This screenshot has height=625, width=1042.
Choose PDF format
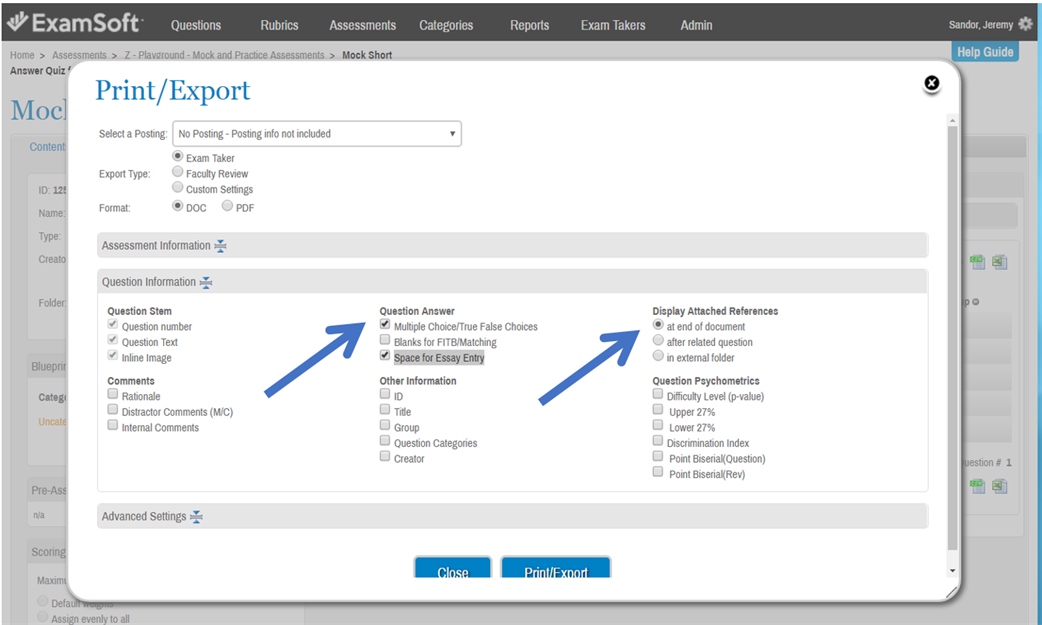pyautogui.click(x=227, y=206)
